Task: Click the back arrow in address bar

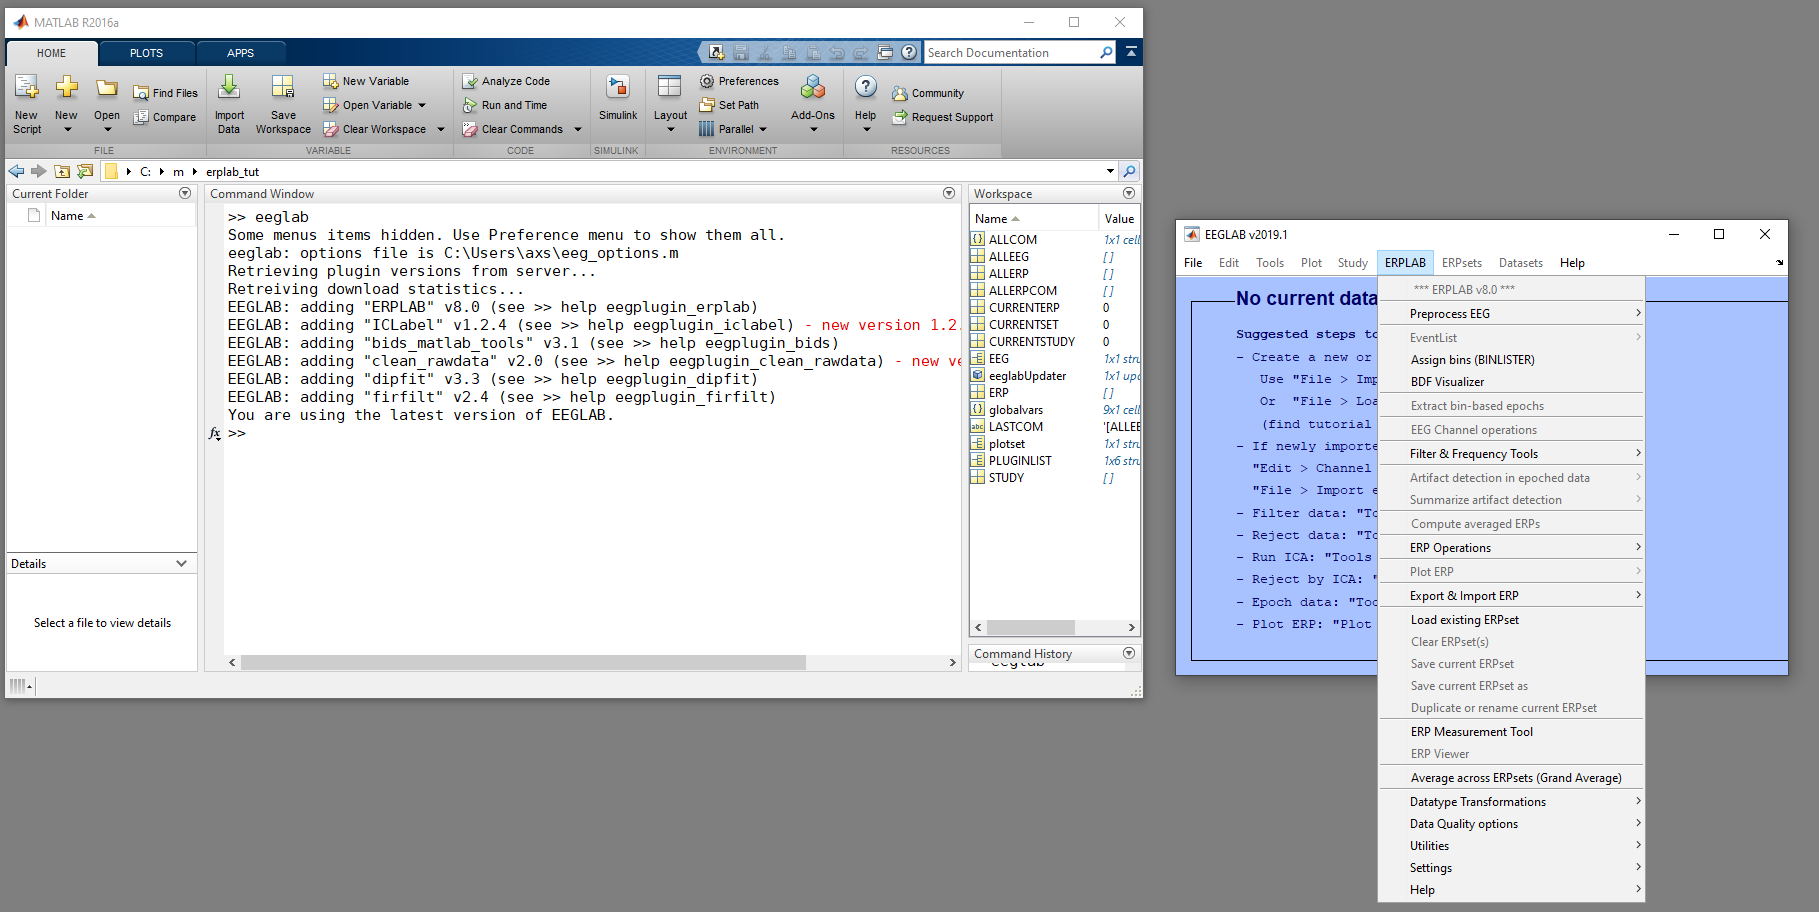Action: point(17,171)
